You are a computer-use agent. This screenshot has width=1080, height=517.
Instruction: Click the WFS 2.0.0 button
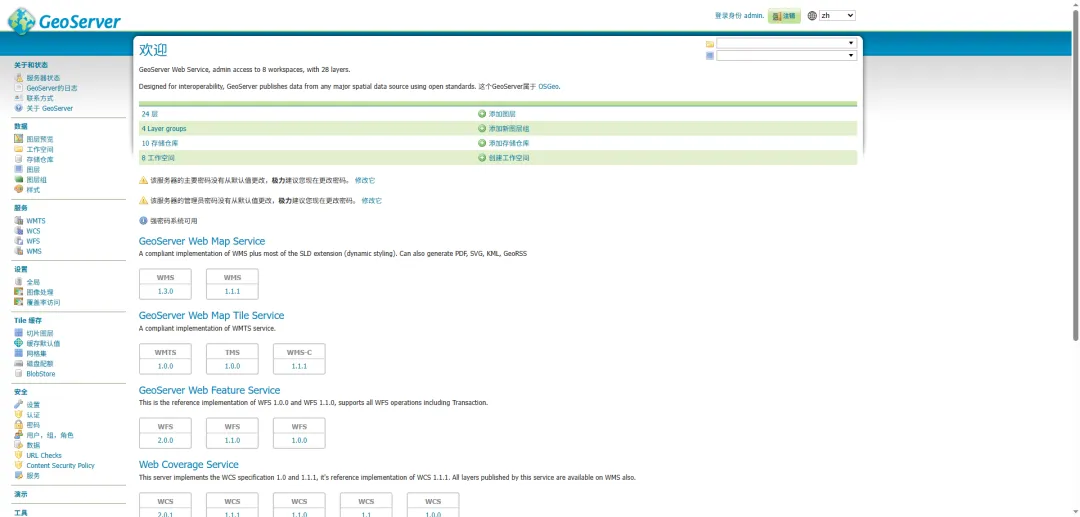coord(165,433)
